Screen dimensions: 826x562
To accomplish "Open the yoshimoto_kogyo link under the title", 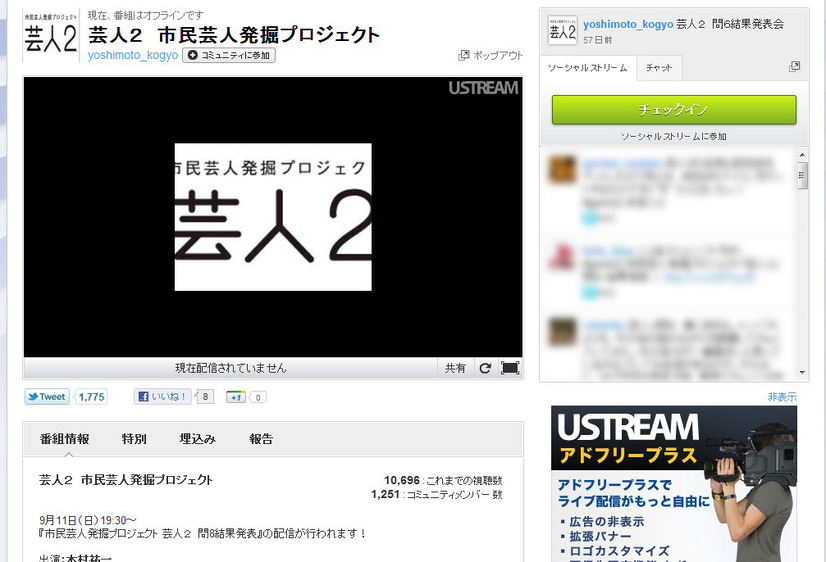I will (x=133, y=55).
